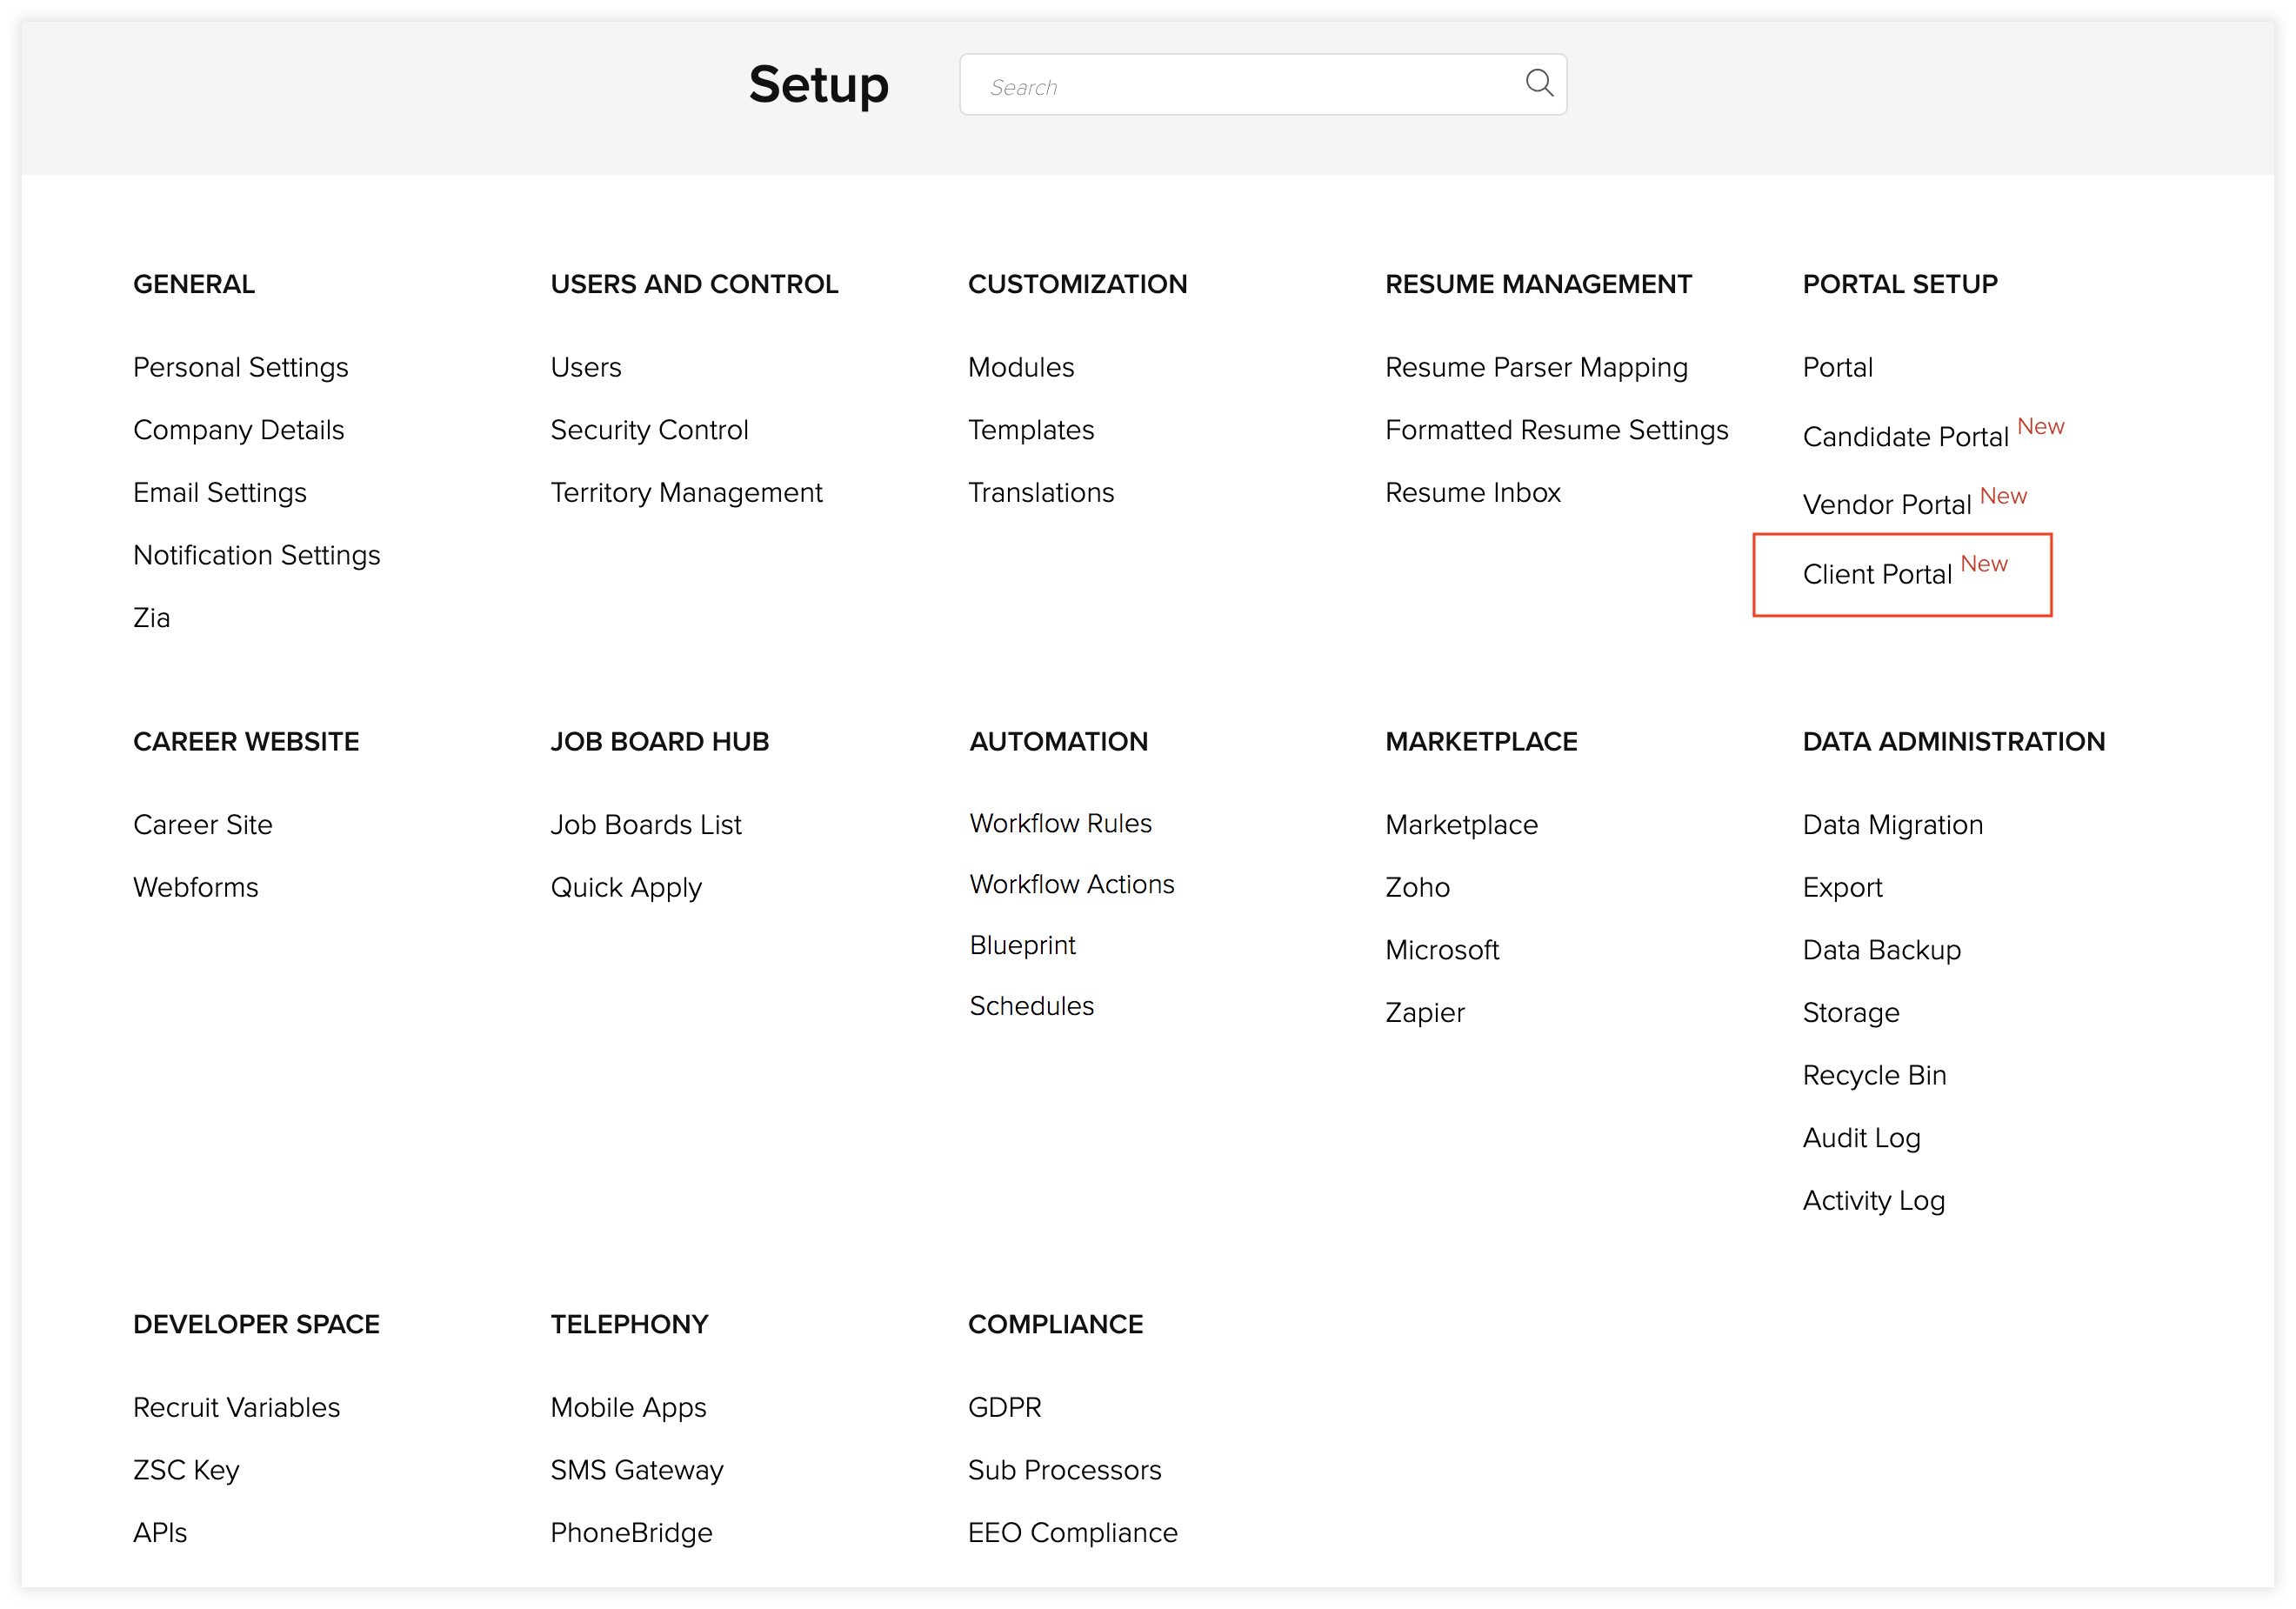Open GDPR compliance settings

(1004, 1406)
